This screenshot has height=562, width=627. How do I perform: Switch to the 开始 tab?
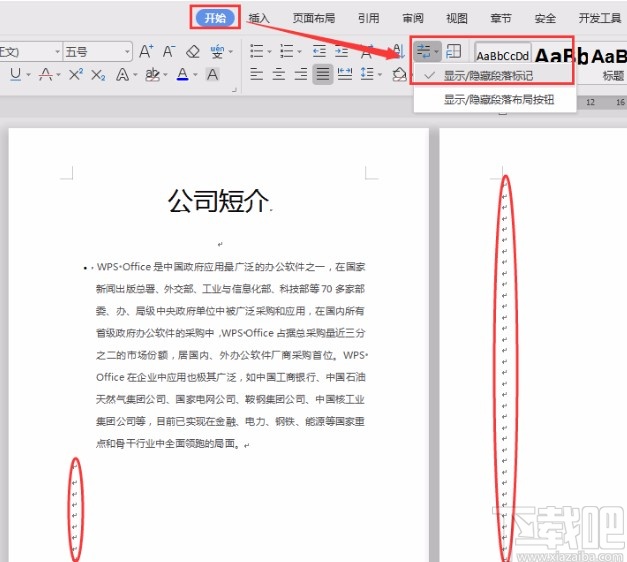pyautogui.click(x=215, y=18)
